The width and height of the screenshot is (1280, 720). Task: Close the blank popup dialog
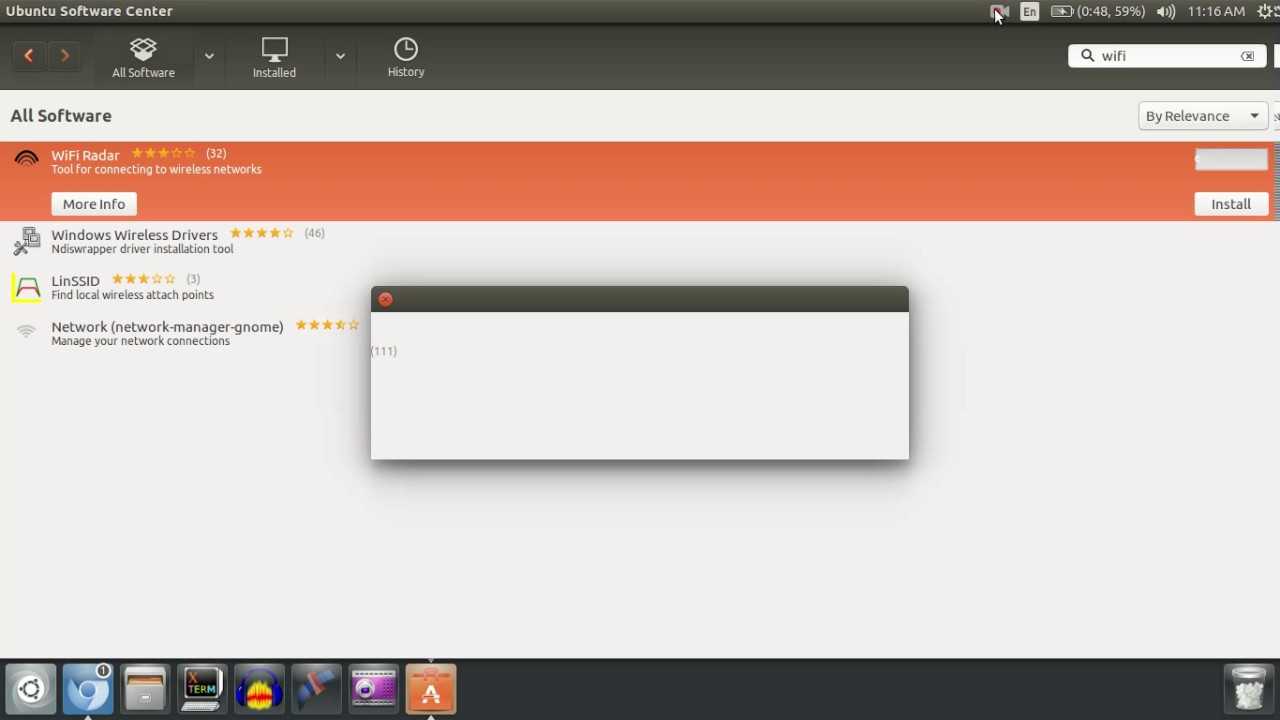pyautogui.click(x=386, y=299)
